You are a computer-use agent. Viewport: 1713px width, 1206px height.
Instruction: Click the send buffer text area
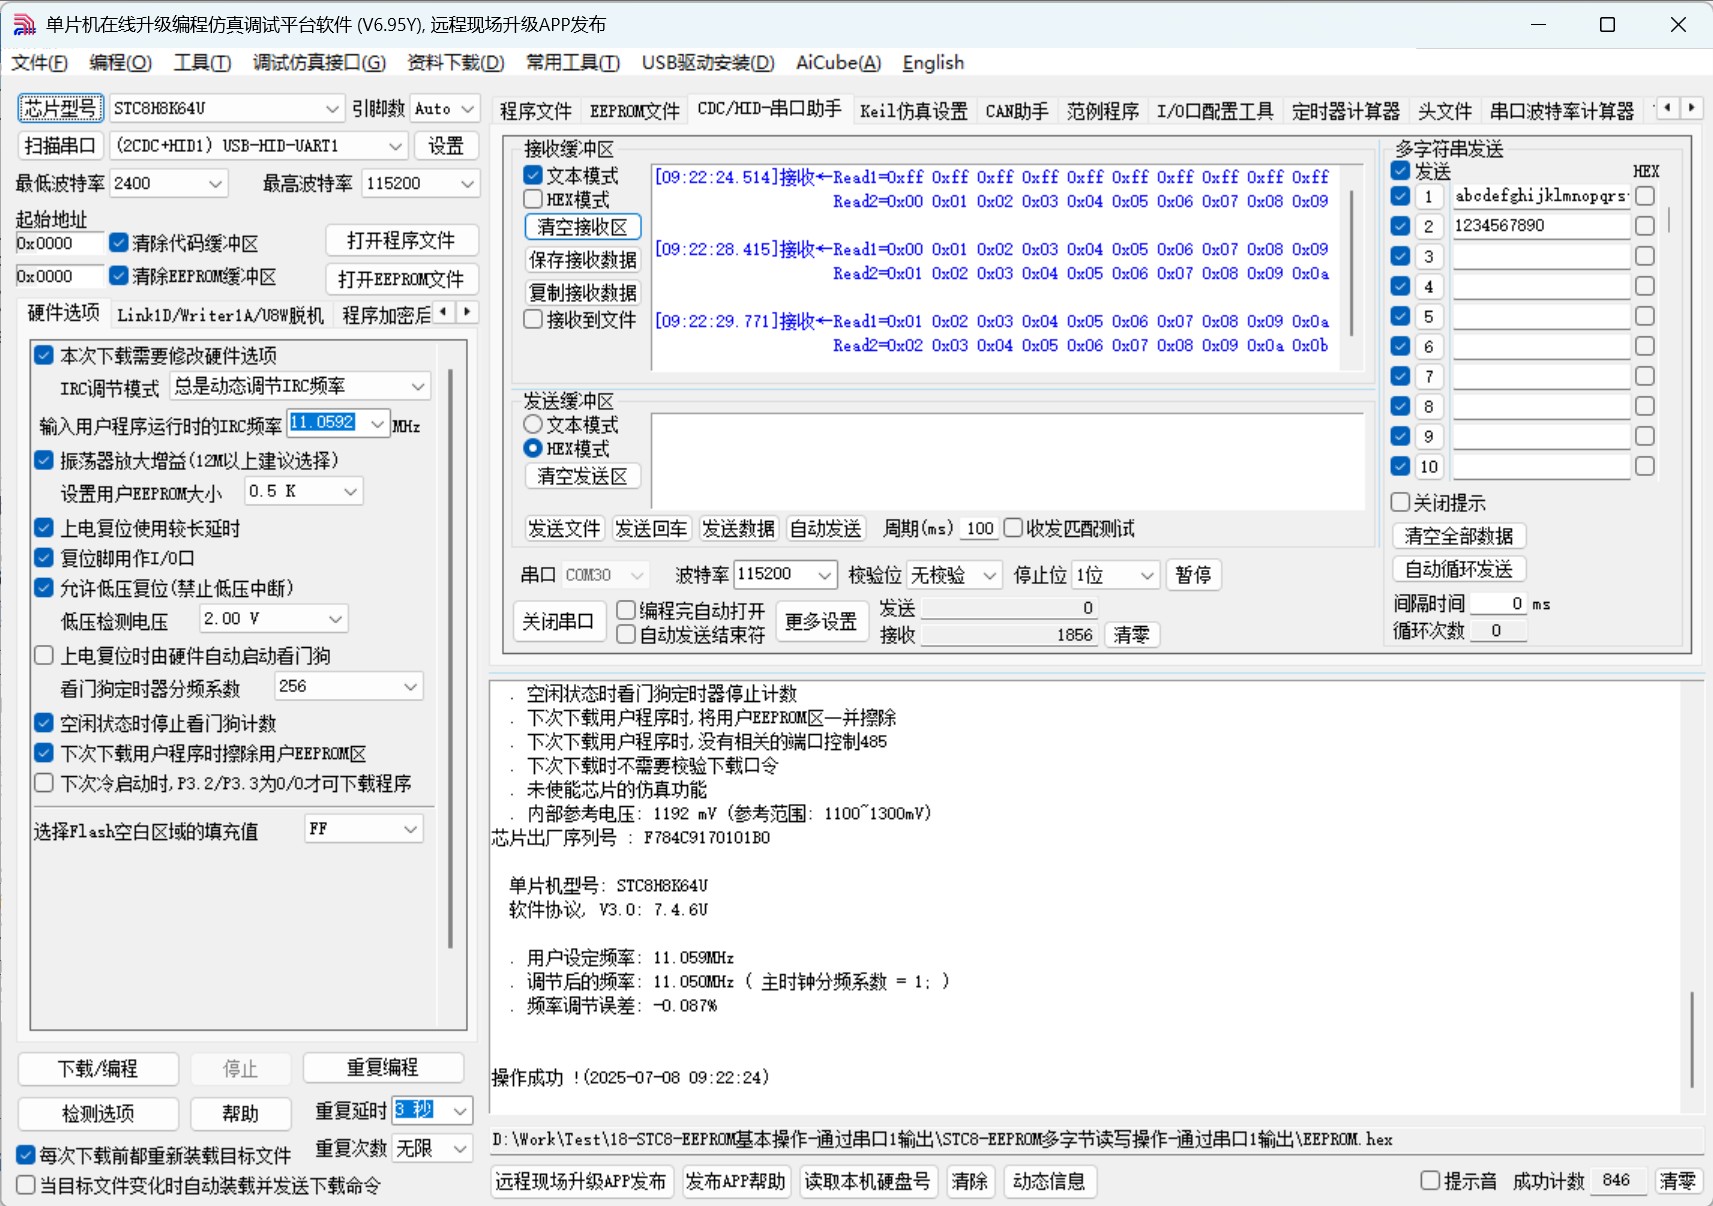[1008, 461]
